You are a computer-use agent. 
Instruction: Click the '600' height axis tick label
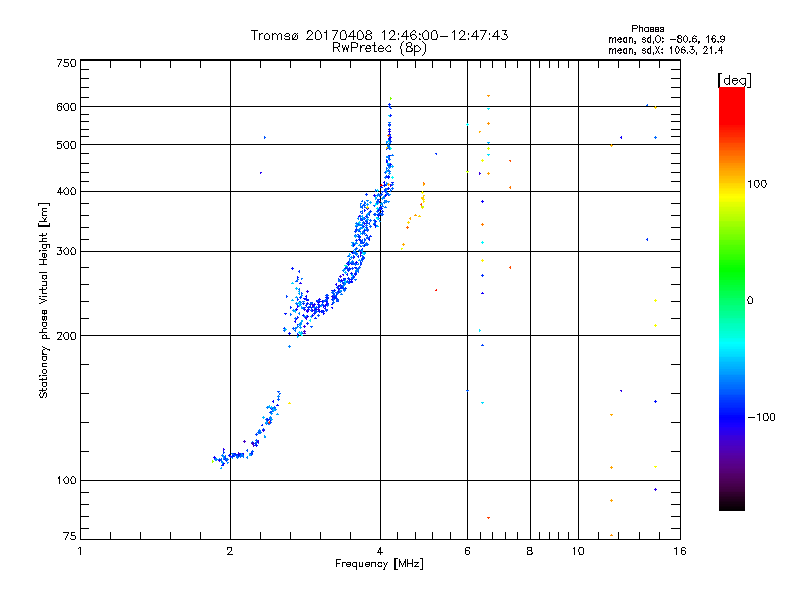(66, 107)
